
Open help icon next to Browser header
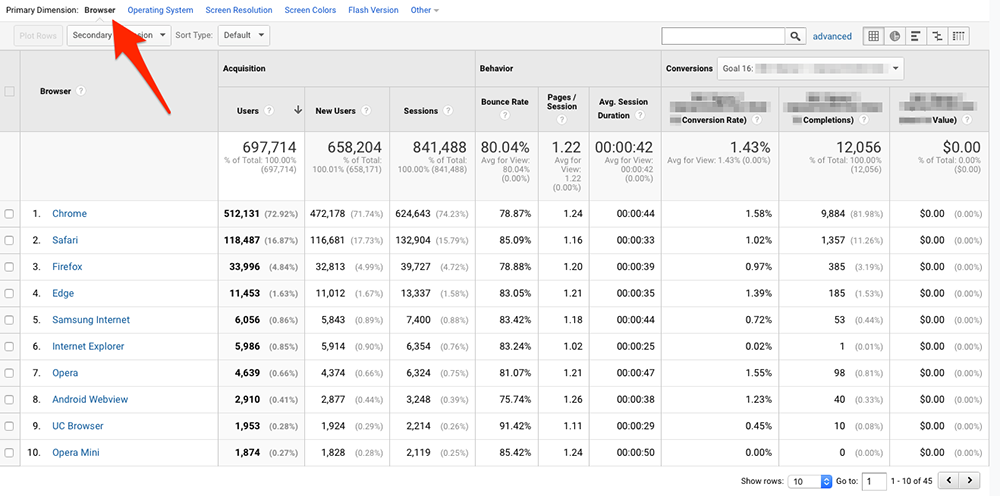(80, 91)
